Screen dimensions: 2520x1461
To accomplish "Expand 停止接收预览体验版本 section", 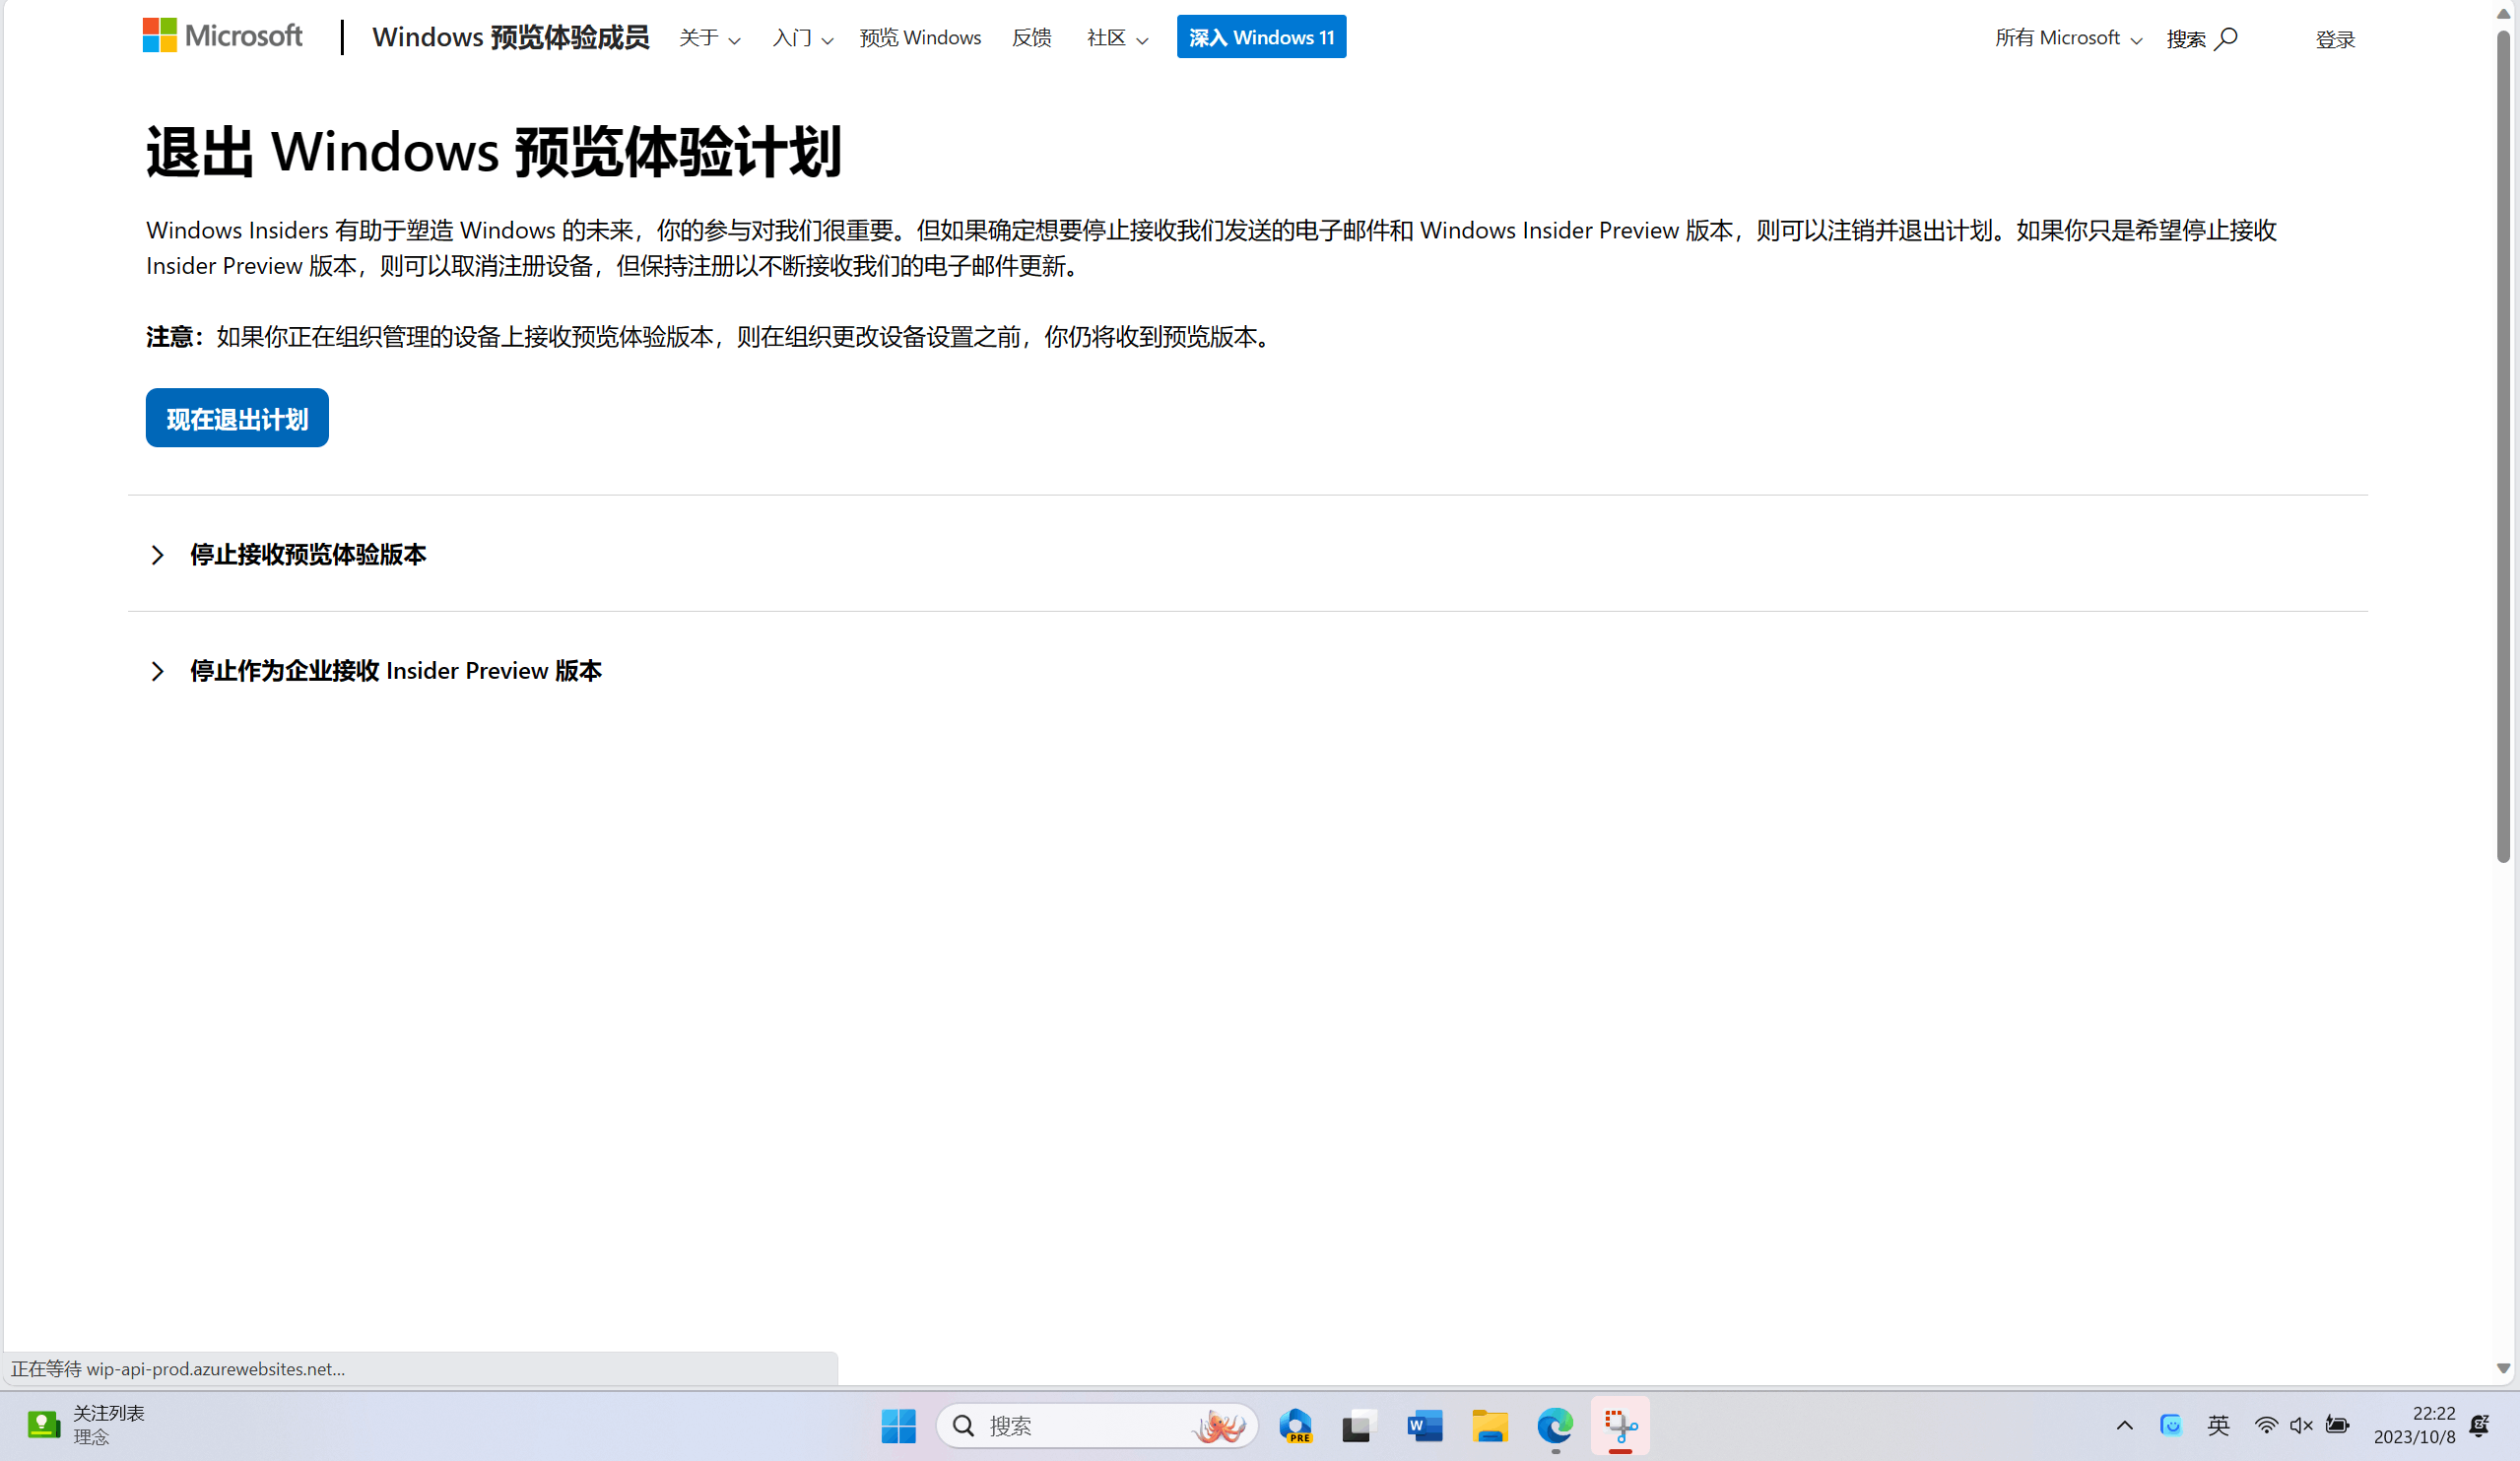I will click(x=307, y=554).
